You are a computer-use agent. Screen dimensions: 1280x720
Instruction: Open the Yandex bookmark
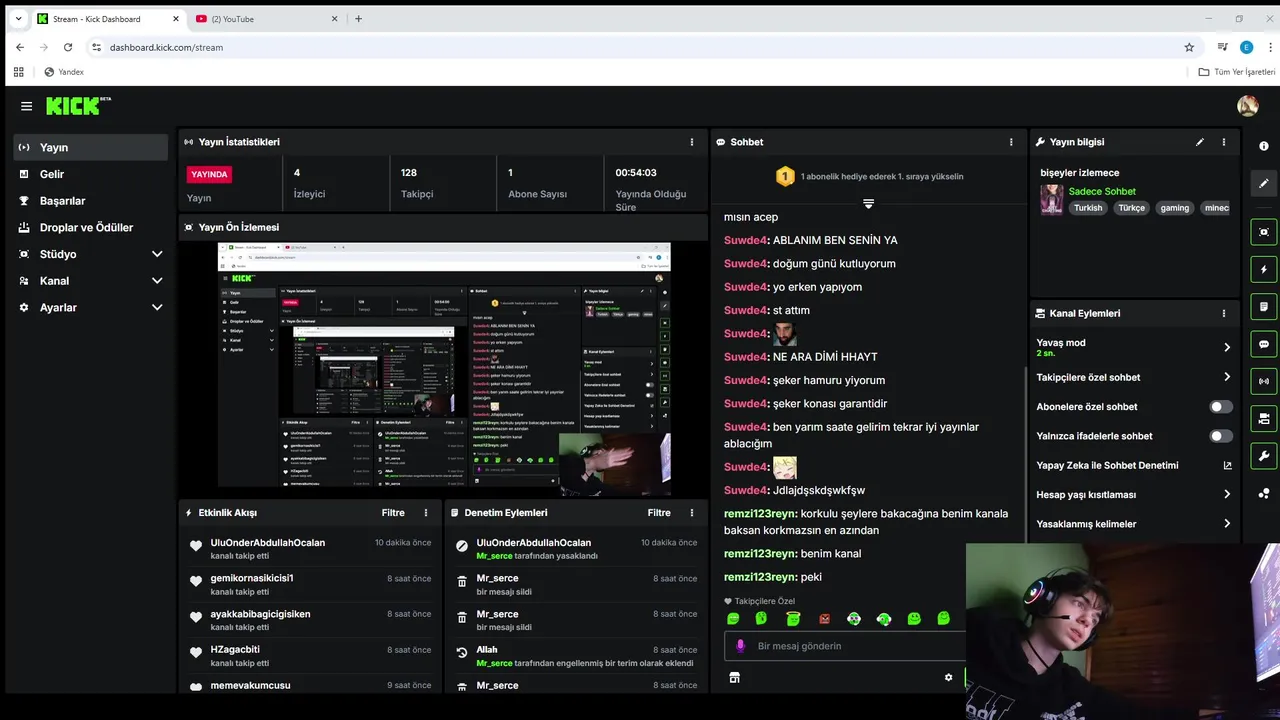tap(64, 72)
